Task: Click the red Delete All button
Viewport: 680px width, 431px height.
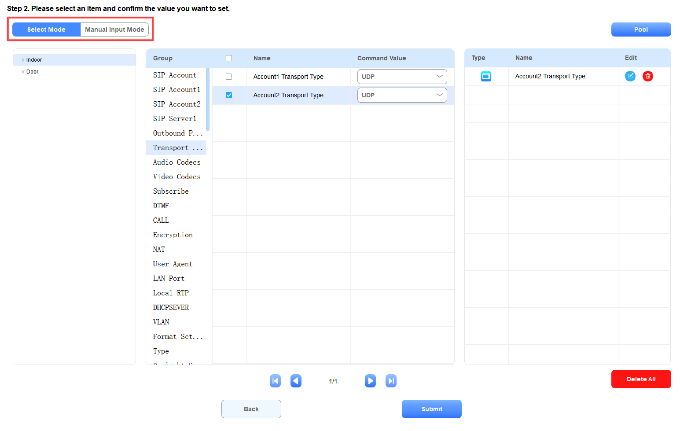Action: pos(640,379)
